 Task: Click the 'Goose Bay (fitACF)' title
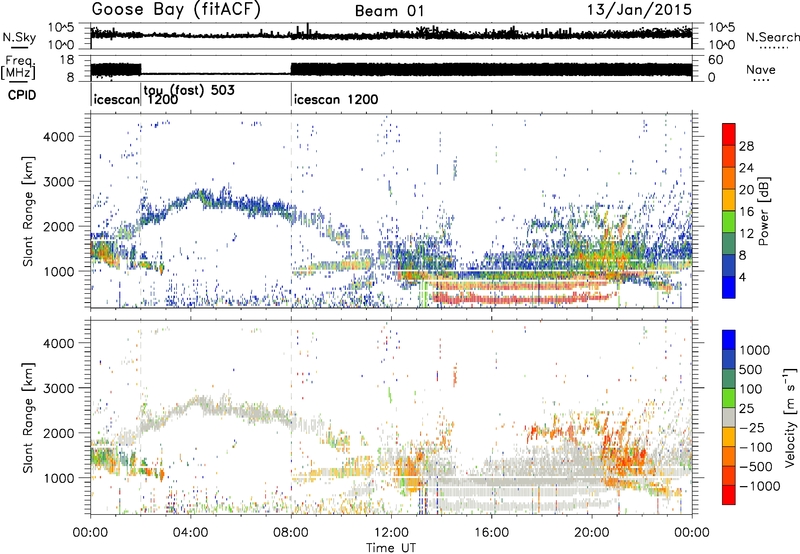[176, 10]
